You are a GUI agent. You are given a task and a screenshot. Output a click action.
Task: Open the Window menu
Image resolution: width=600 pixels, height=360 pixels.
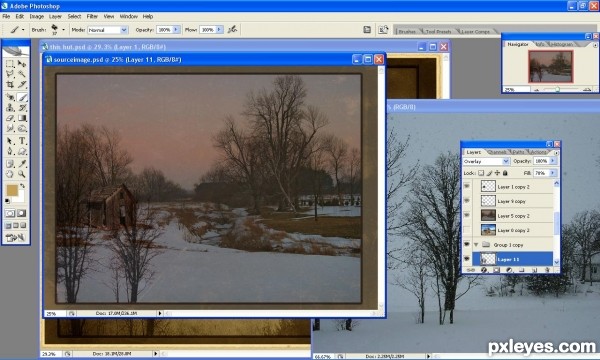129,16
